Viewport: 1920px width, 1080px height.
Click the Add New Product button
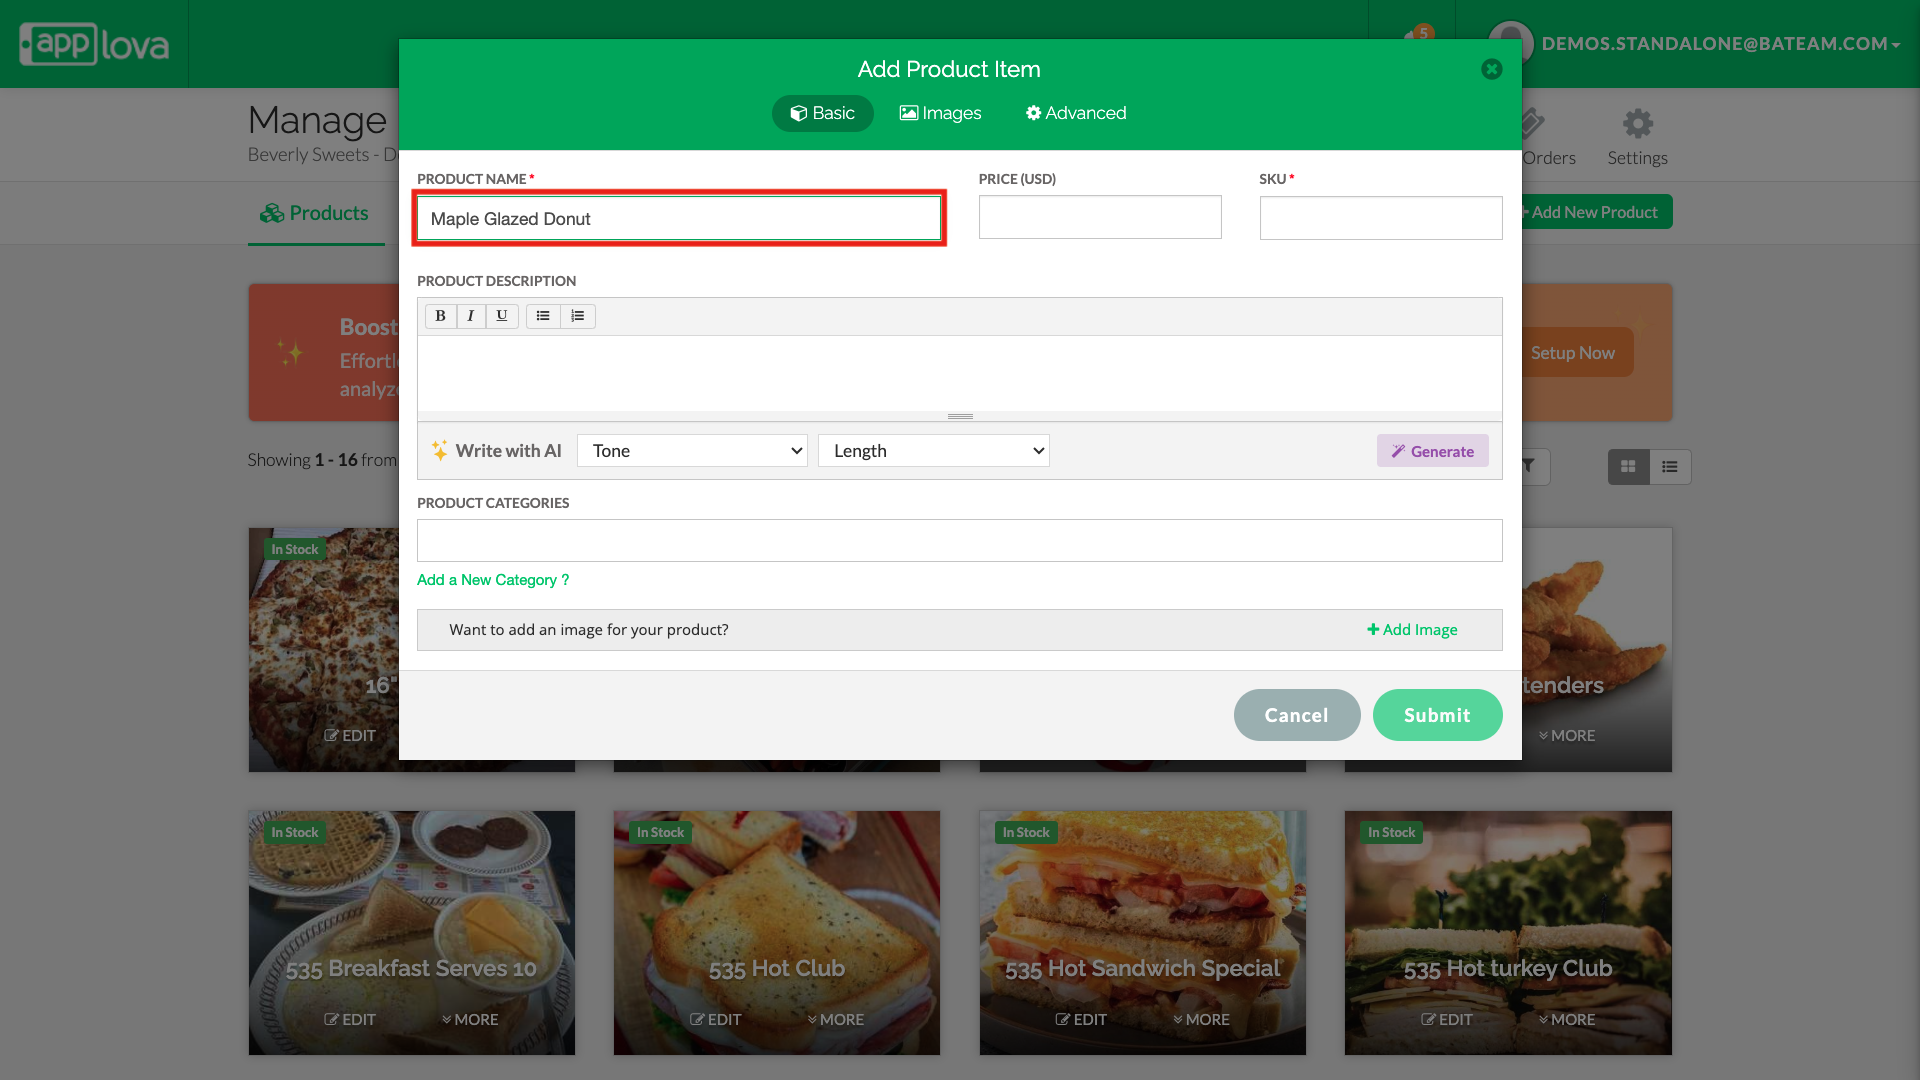point(1597,212)
